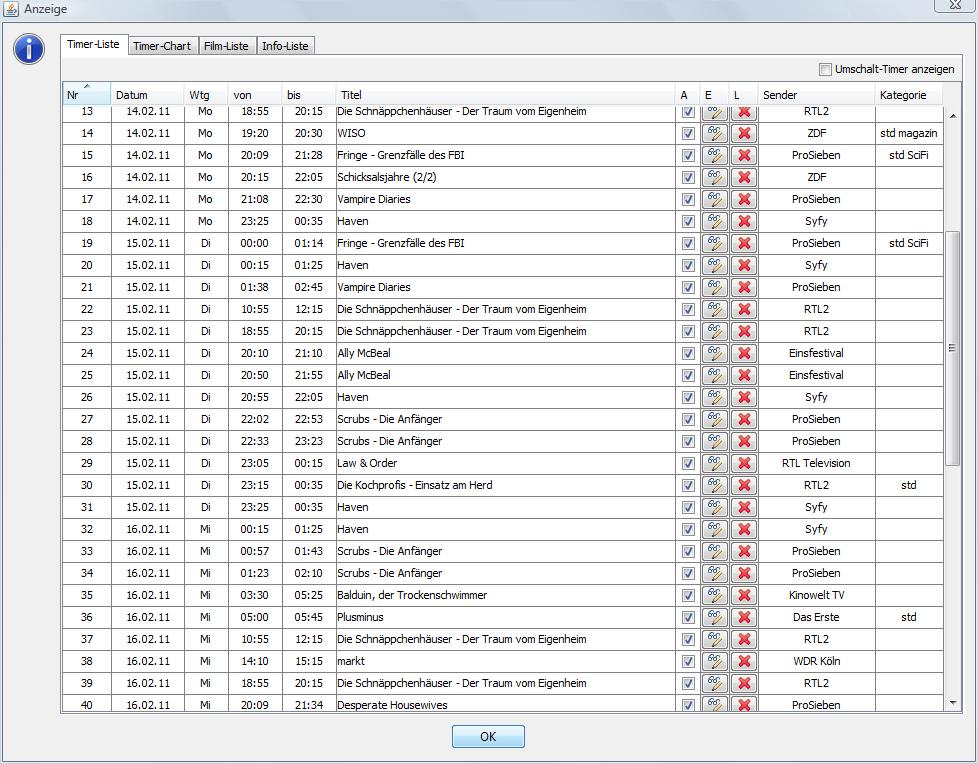Click the WDR Köln sender cell

(816, 661)
